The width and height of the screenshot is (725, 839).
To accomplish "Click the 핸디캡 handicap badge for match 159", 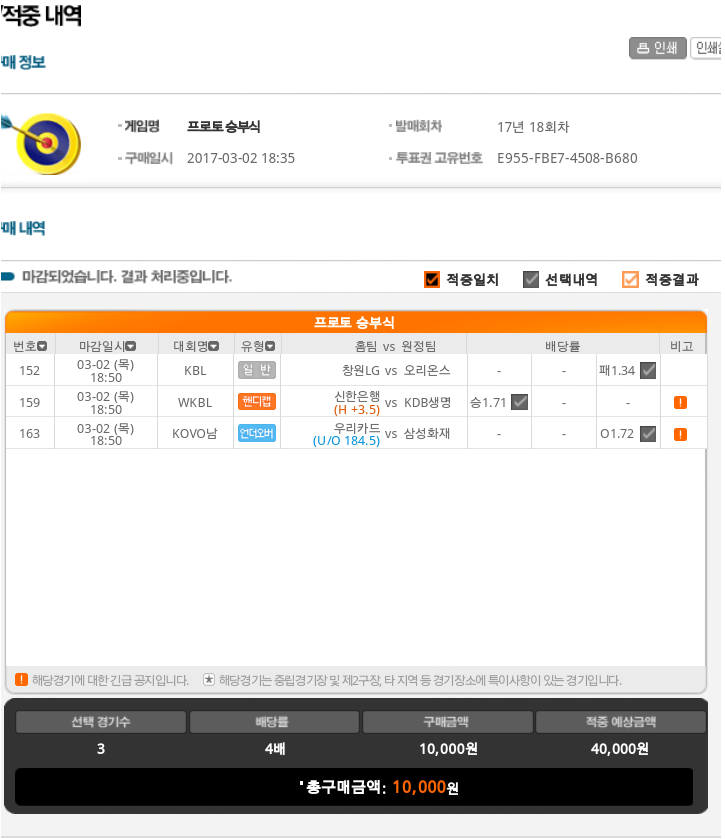I will [x=257, y=401].
